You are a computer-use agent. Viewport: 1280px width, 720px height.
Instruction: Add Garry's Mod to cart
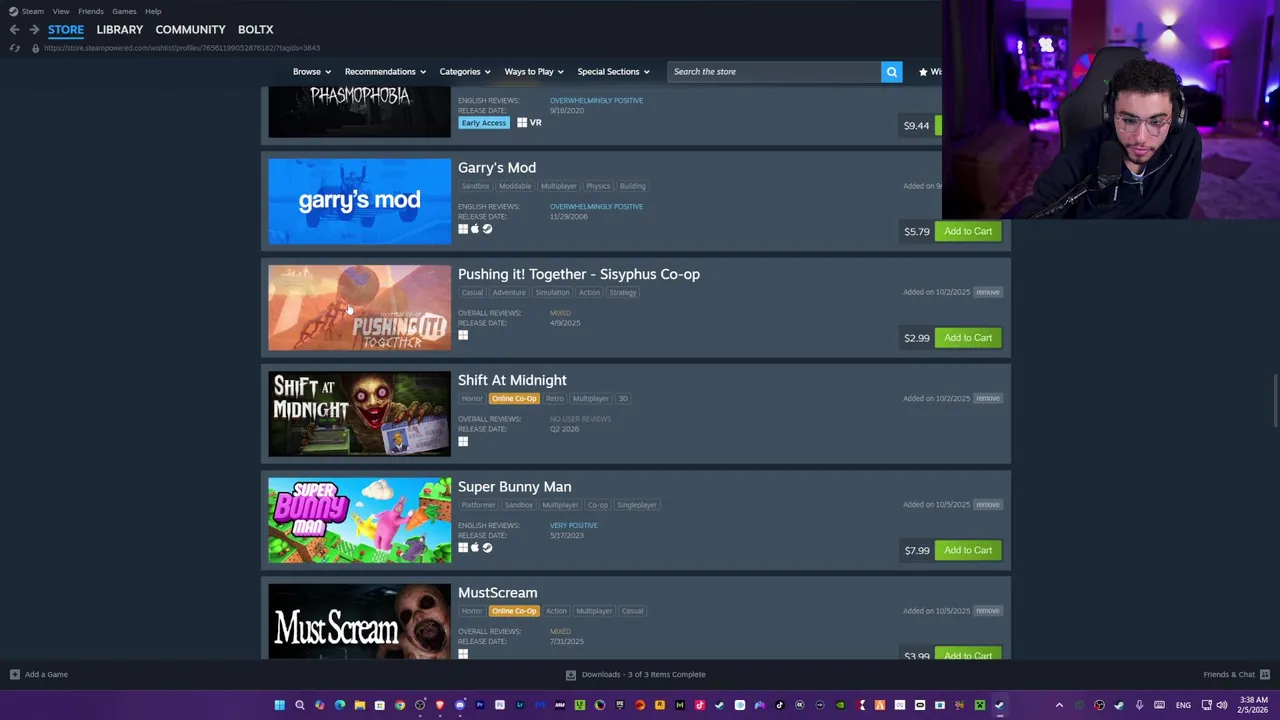(968, 231)
